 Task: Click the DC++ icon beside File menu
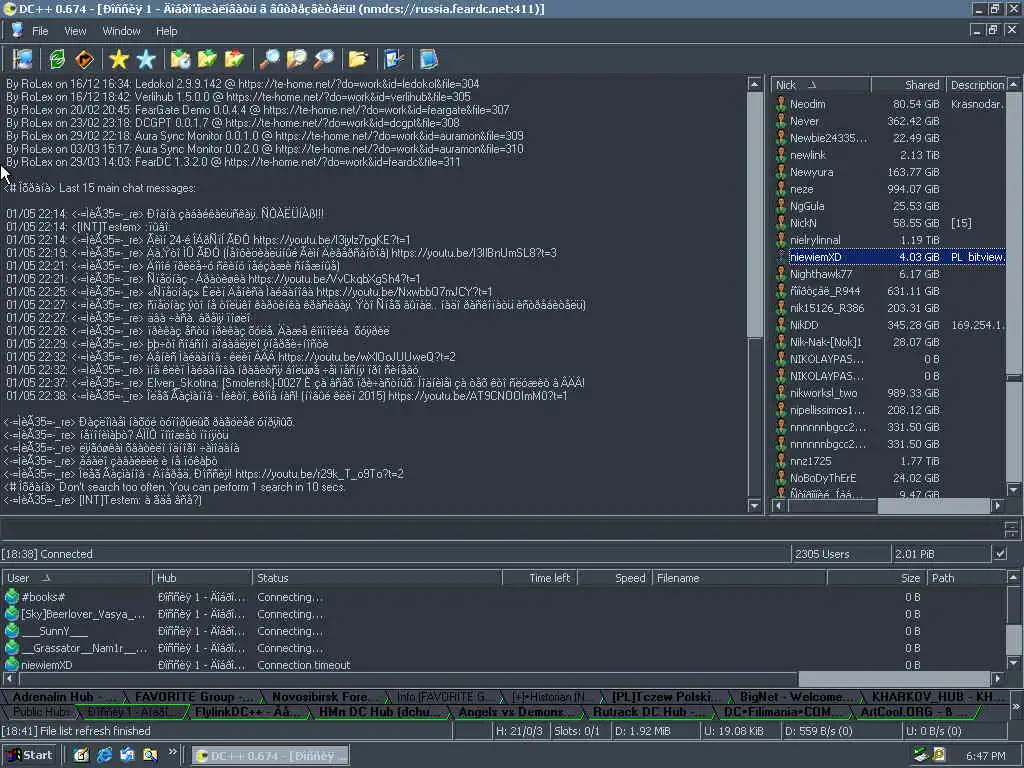point(17,30)
